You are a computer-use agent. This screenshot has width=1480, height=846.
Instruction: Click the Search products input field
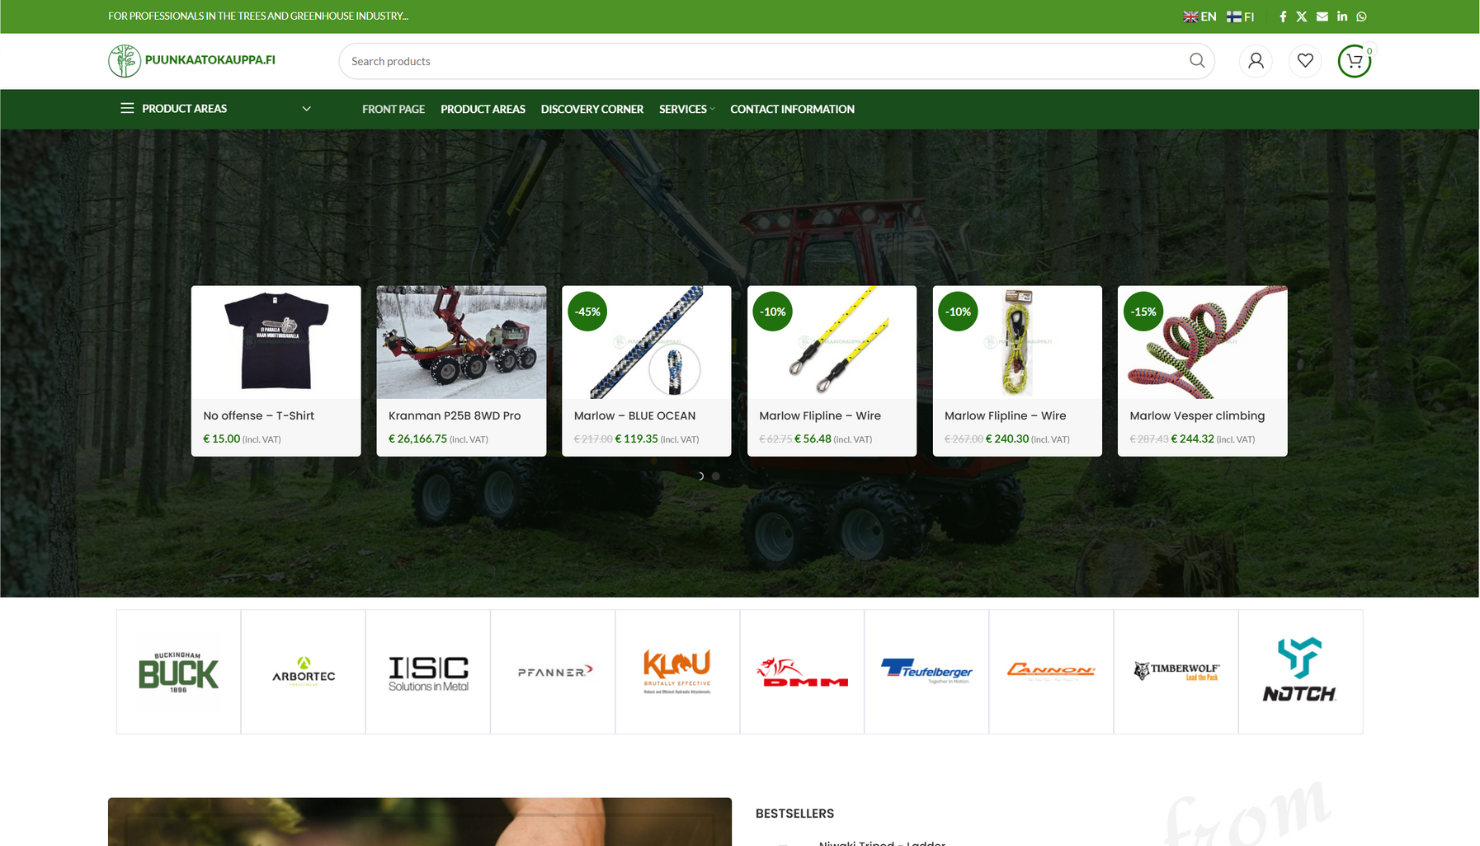pyautogui.click(x=760, y=61)
